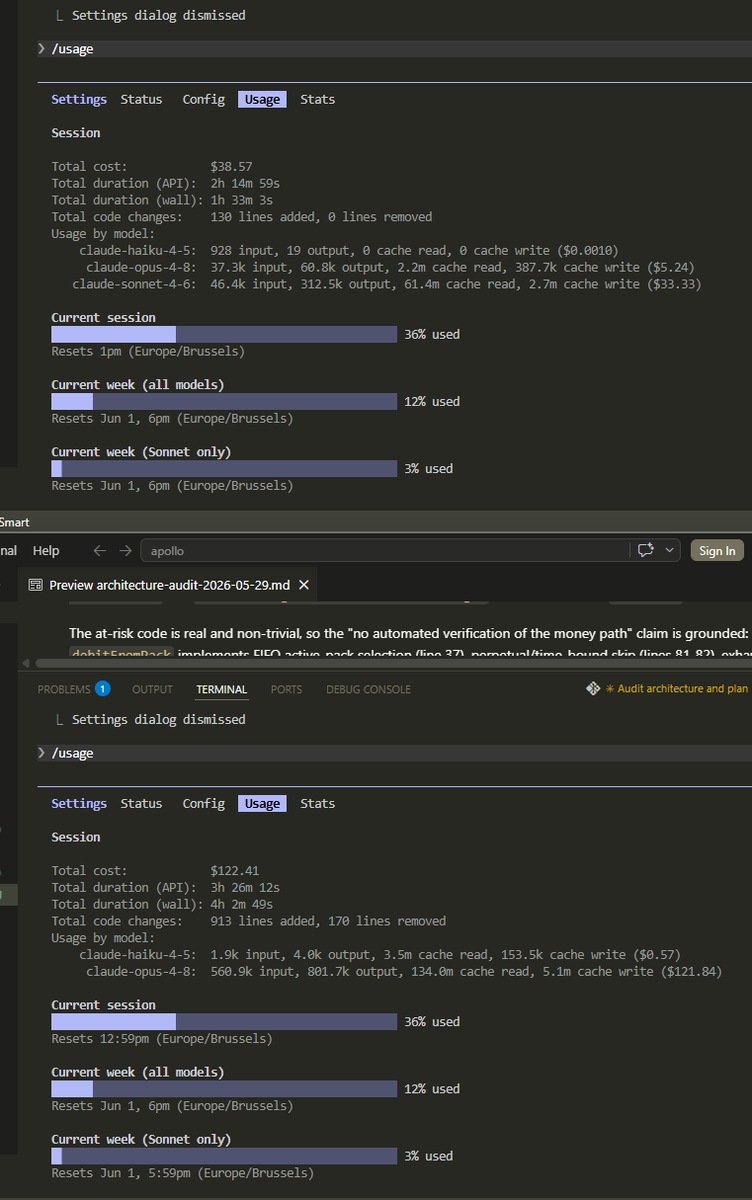Click the wall duration value 1h 33m 3s

[x=241, y=200]
